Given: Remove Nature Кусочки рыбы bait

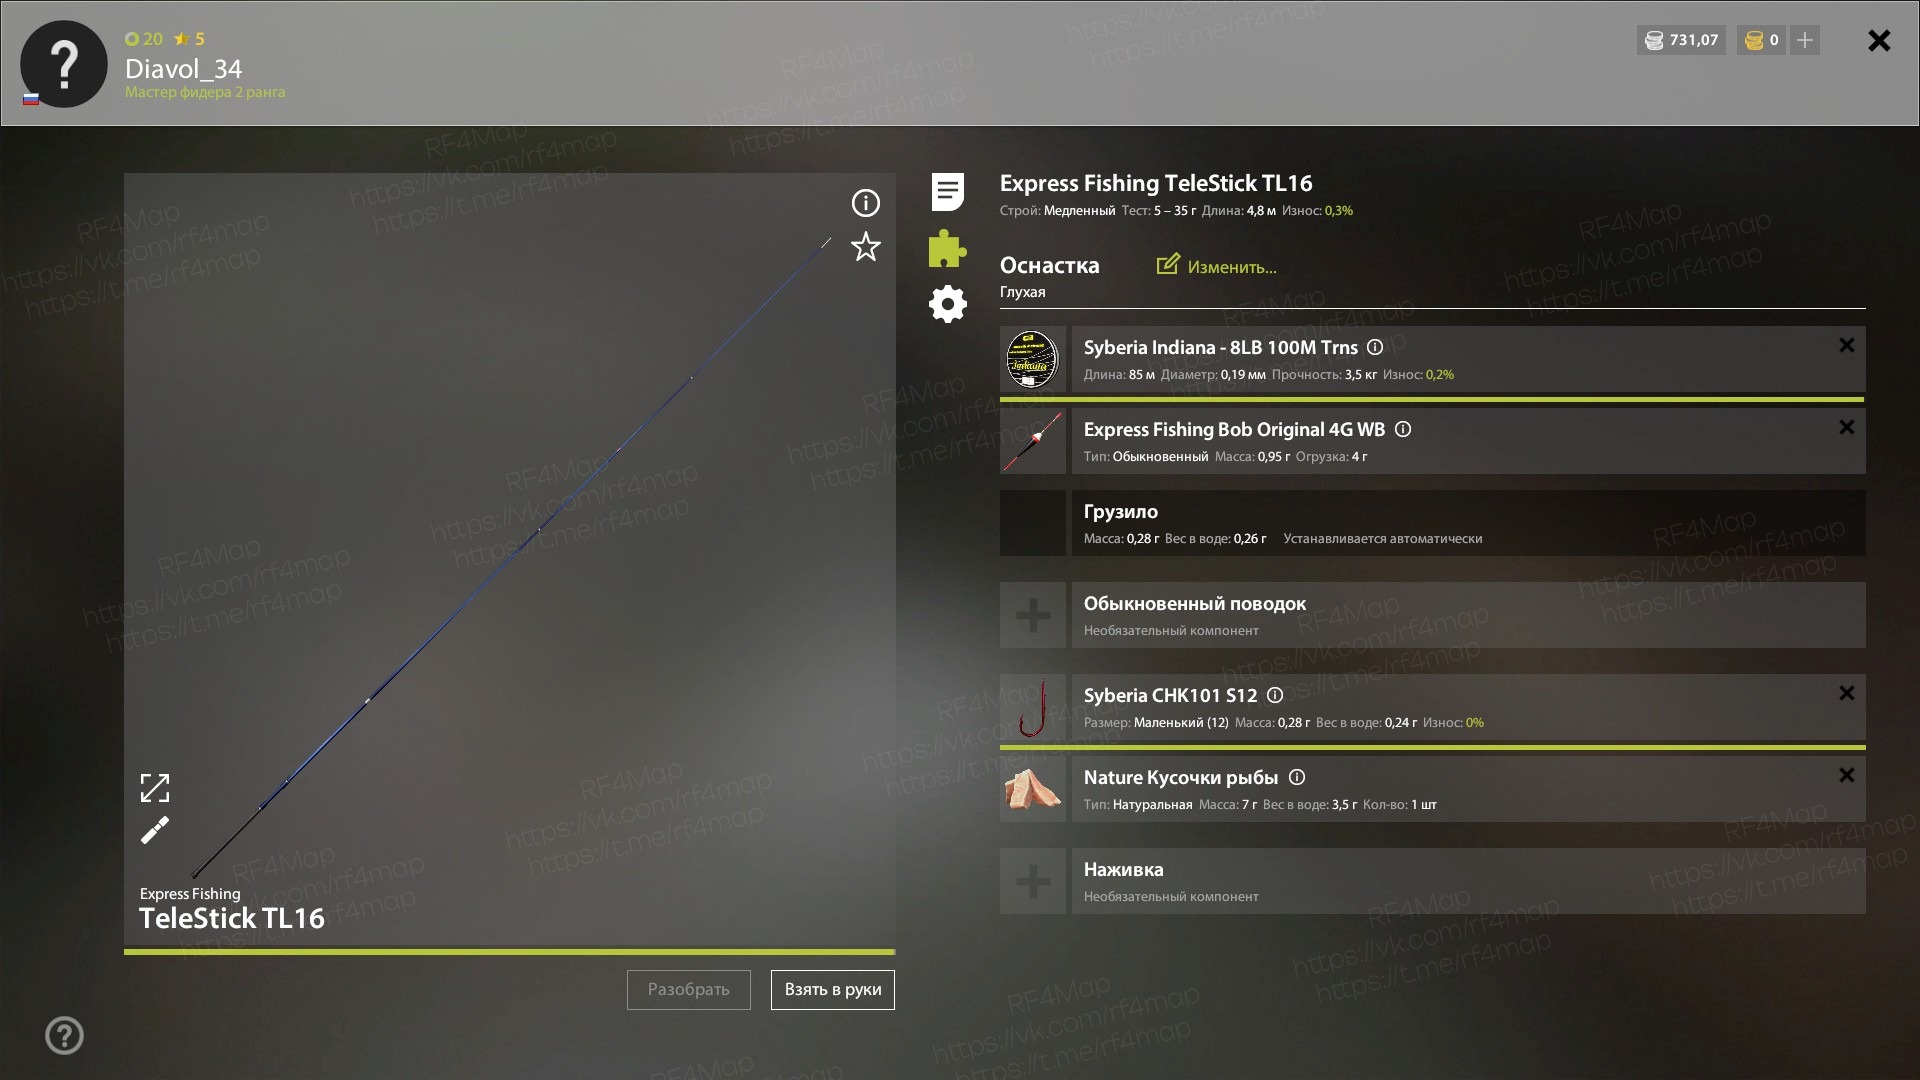Looking at the screenshot, I should 1846,775.
